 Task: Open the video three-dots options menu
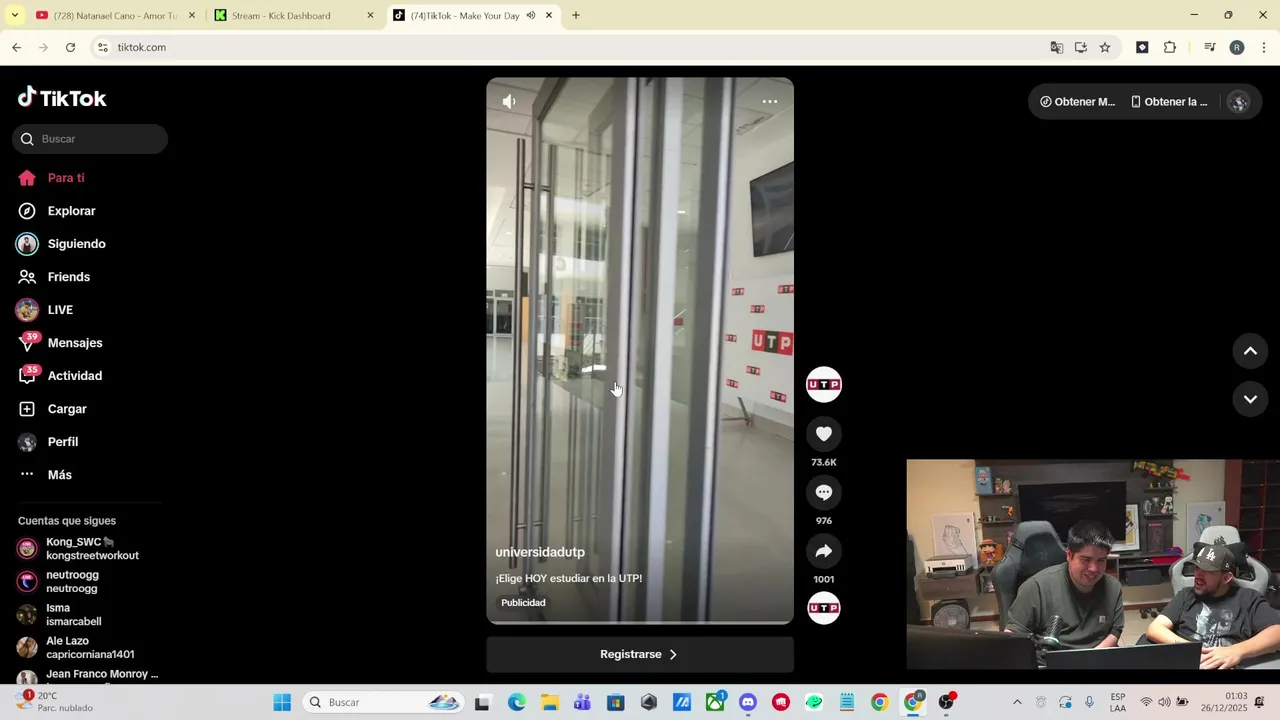(770, 101)
